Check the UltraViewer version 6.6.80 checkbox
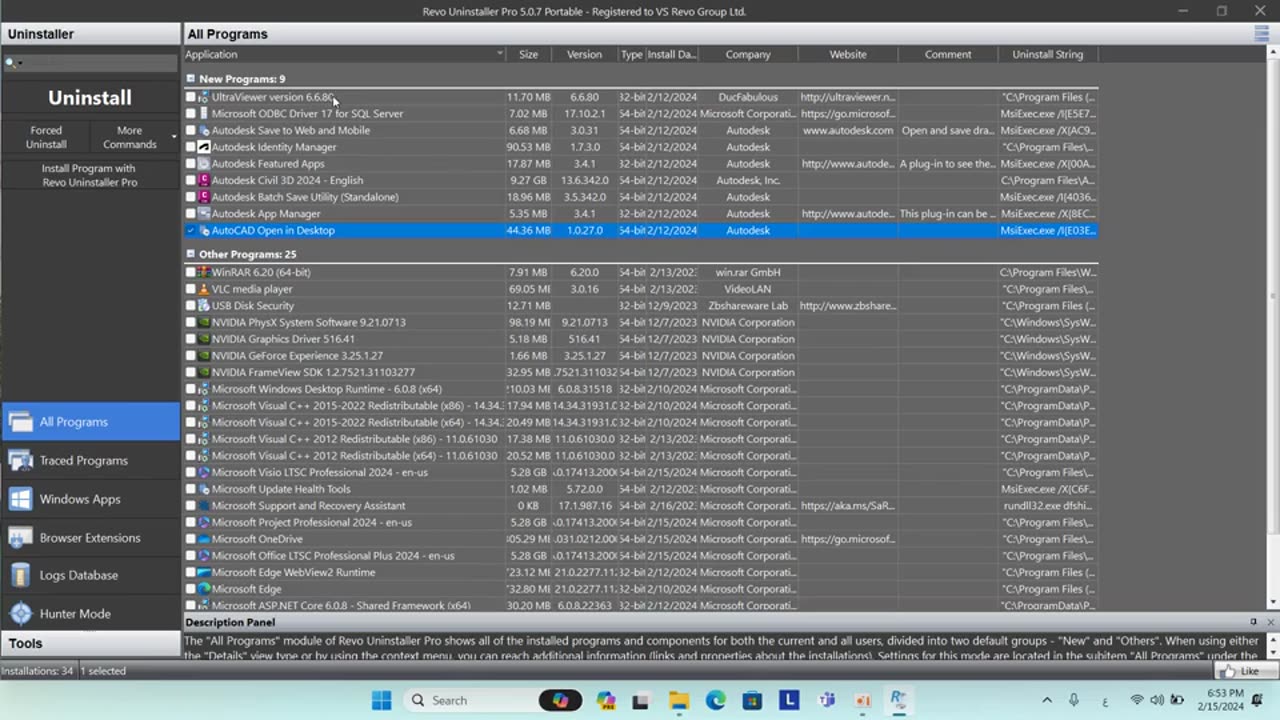The width and height of the screenshot is (1280, 720). pyautogui.click(x=191, y=97)
